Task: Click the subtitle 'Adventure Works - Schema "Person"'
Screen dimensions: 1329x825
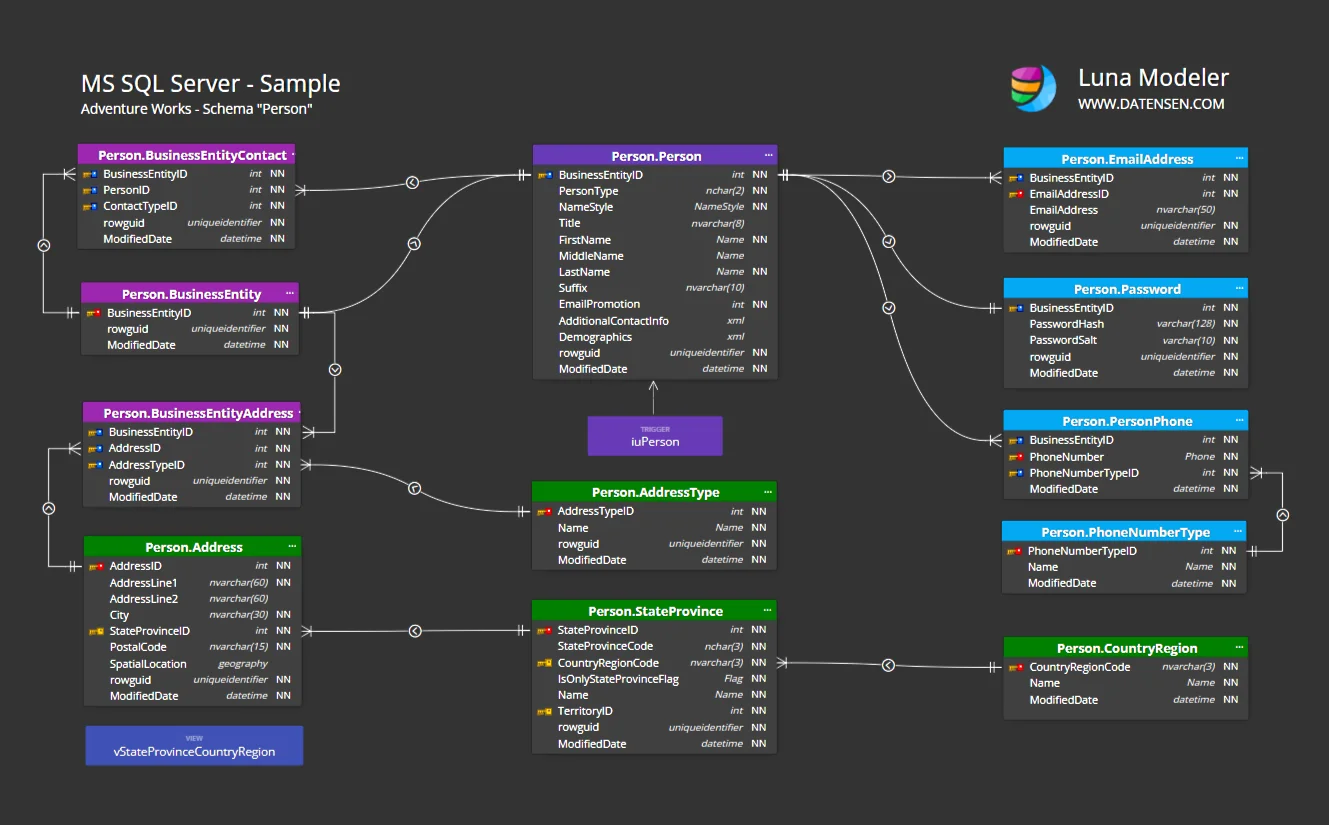Action: click(197, 109)
